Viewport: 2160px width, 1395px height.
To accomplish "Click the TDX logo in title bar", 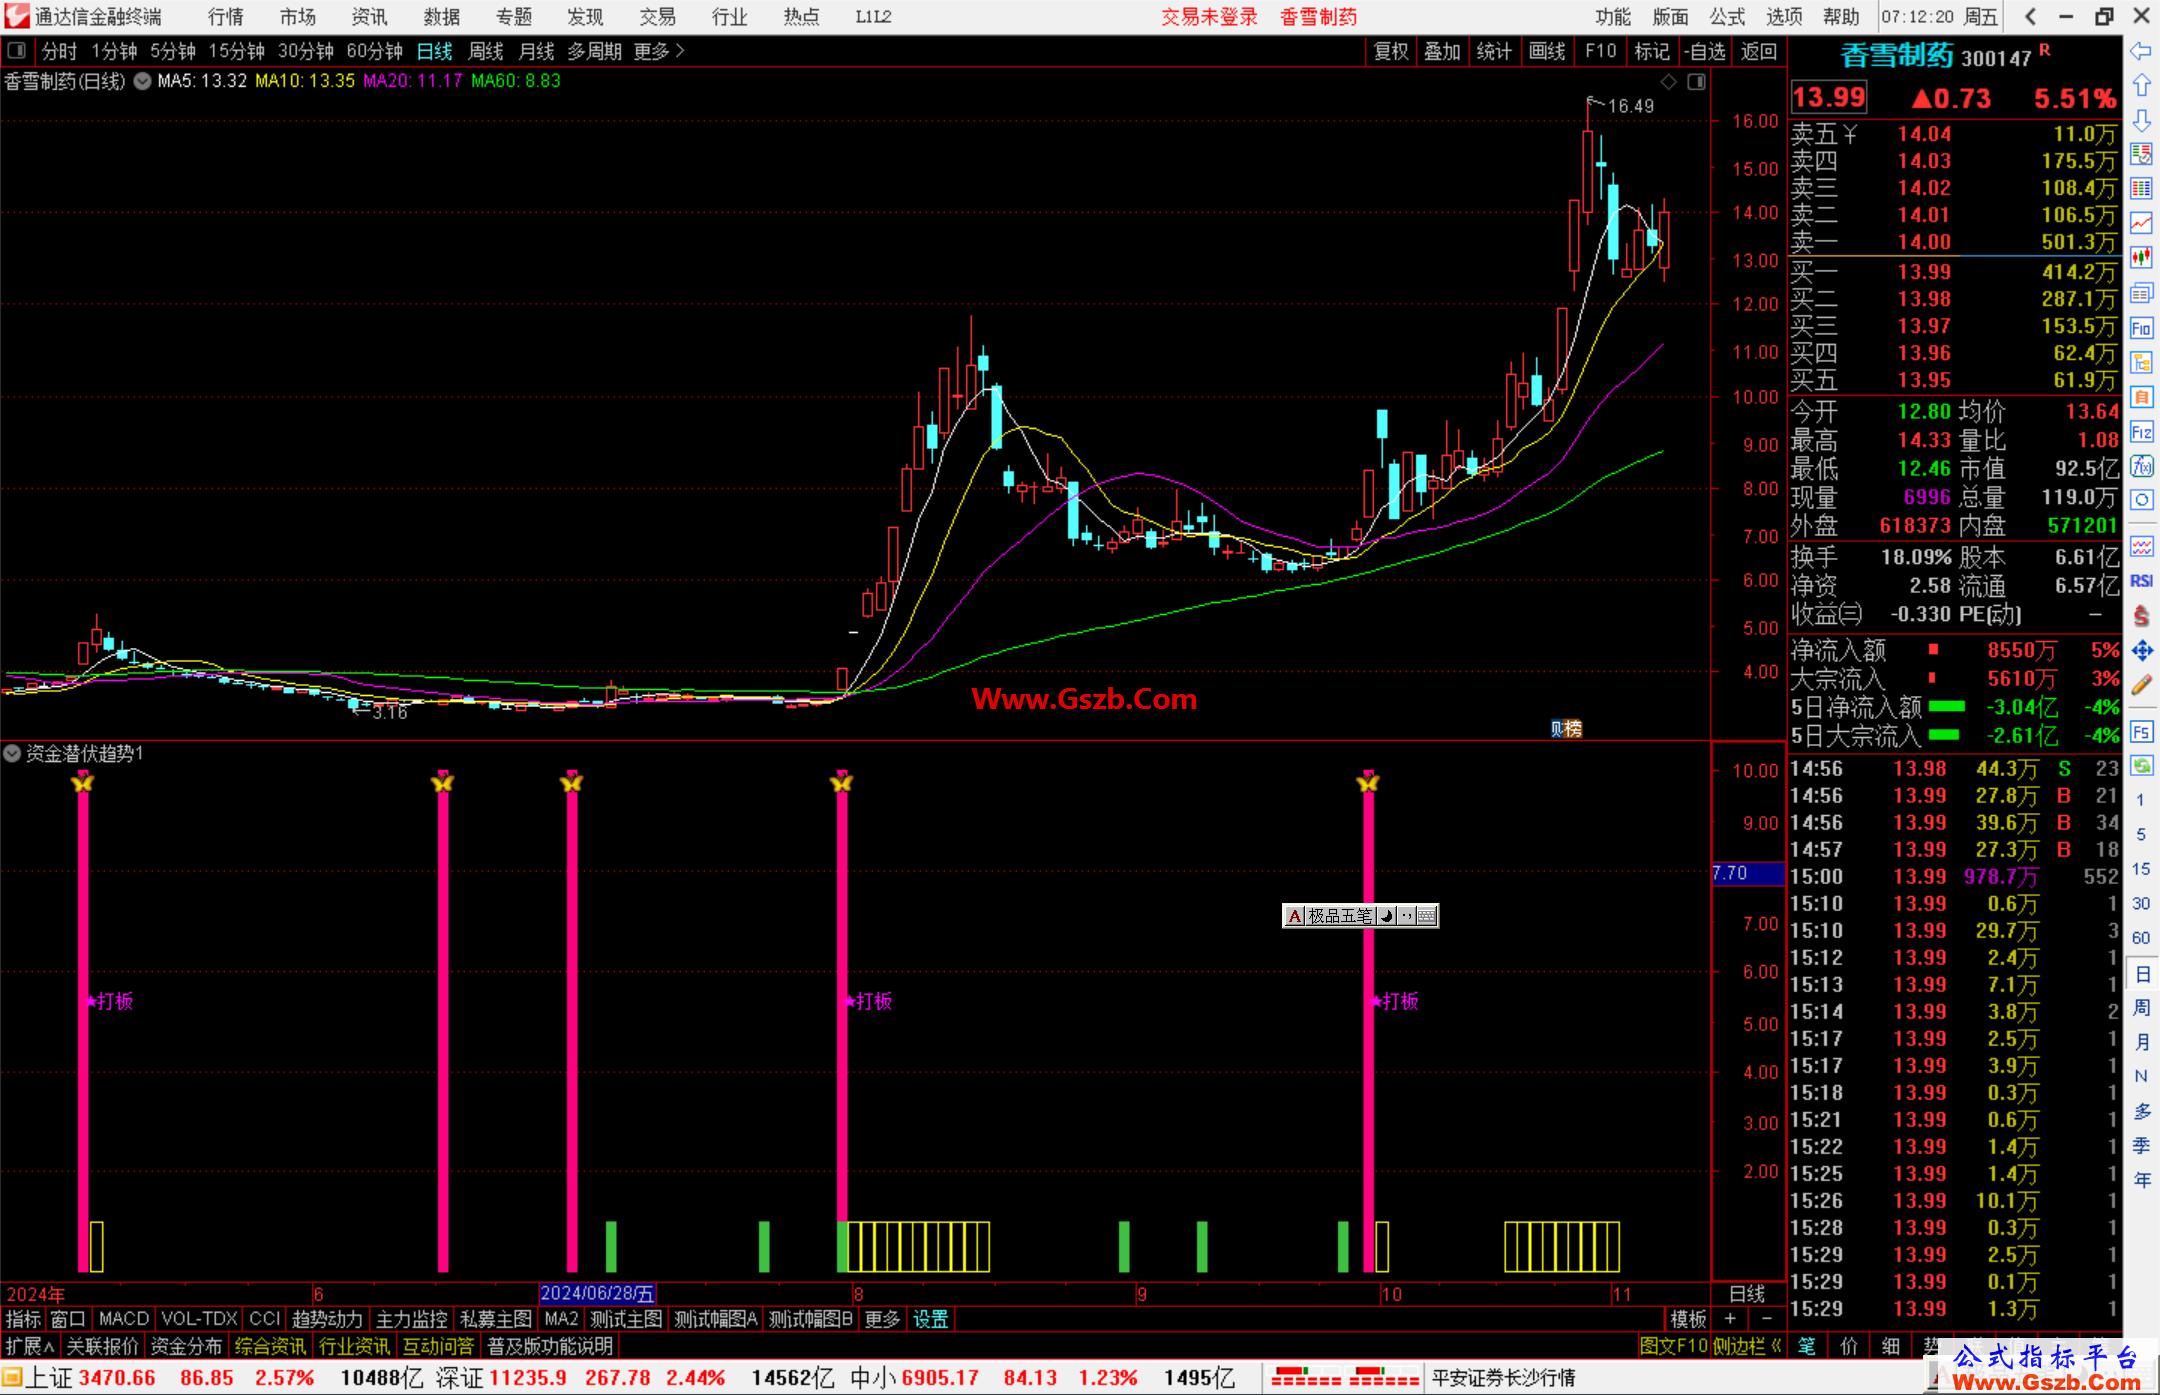I will click(16, 16).
